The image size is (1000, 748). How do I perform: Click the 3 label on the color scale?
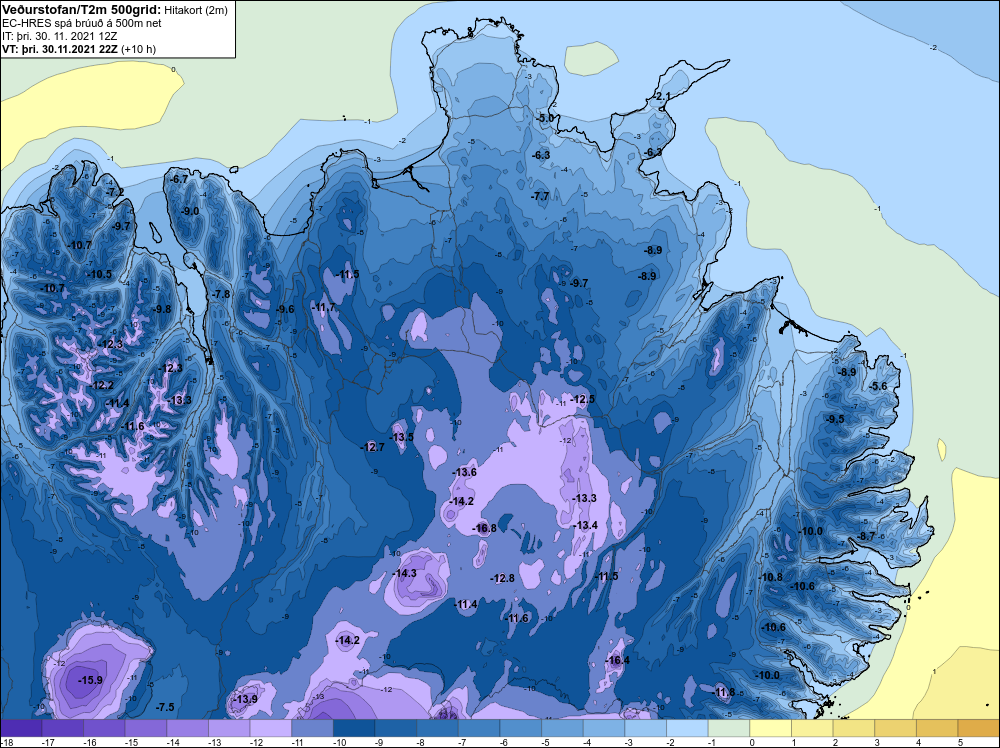pos(876,742)
